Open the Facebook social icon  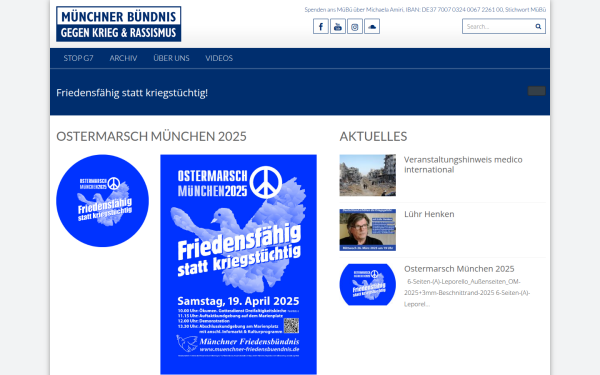(321, 26)
